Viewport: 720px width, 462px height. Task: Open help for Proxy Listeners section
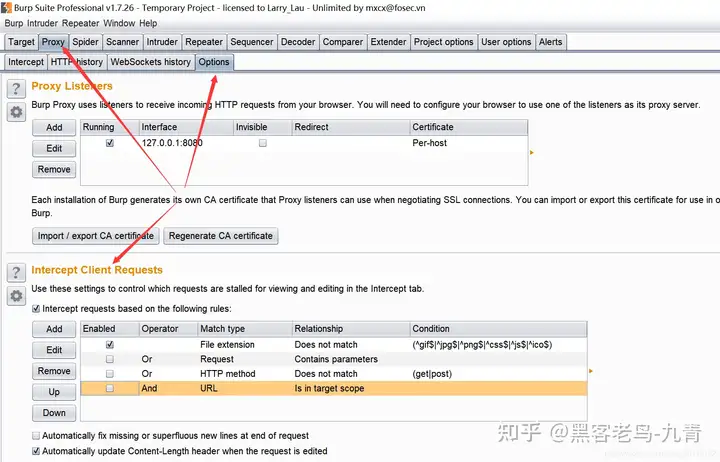pyautogui.click(x=16, y=88)
